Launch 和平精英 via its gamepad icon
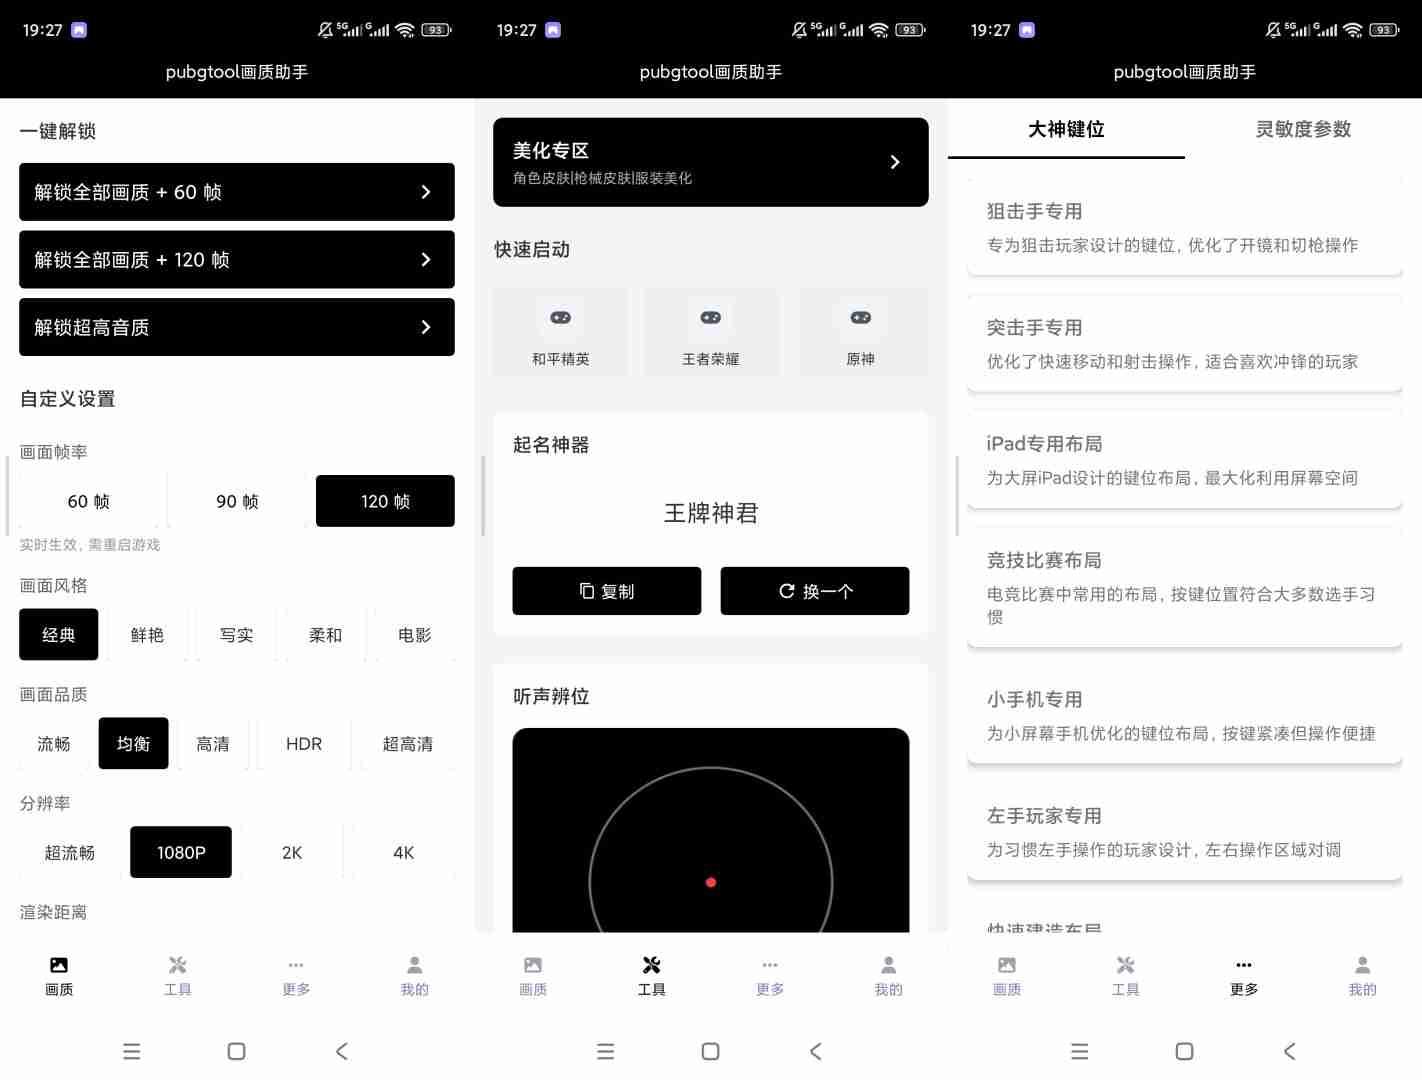This screenshot has width=1422, height=1080. point(560,318)
